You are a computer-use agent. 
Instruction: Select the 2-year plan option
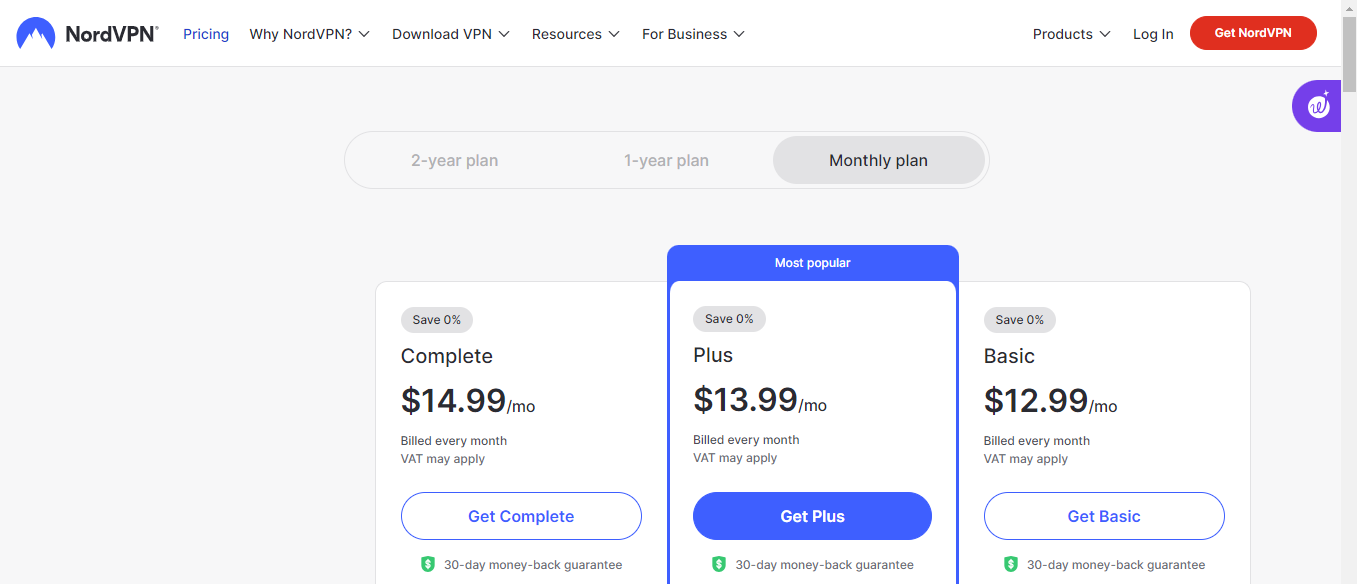point(454,161)
